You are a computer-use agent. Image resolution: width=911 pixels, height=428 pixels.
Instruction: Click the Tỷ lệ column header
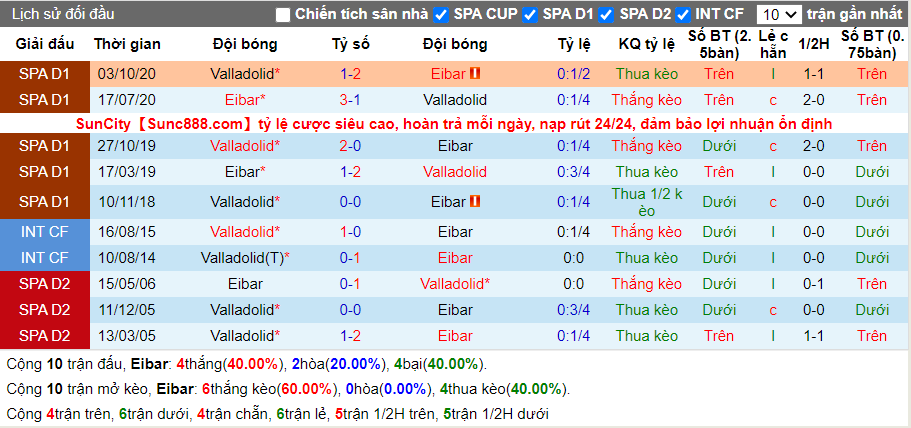574,44
